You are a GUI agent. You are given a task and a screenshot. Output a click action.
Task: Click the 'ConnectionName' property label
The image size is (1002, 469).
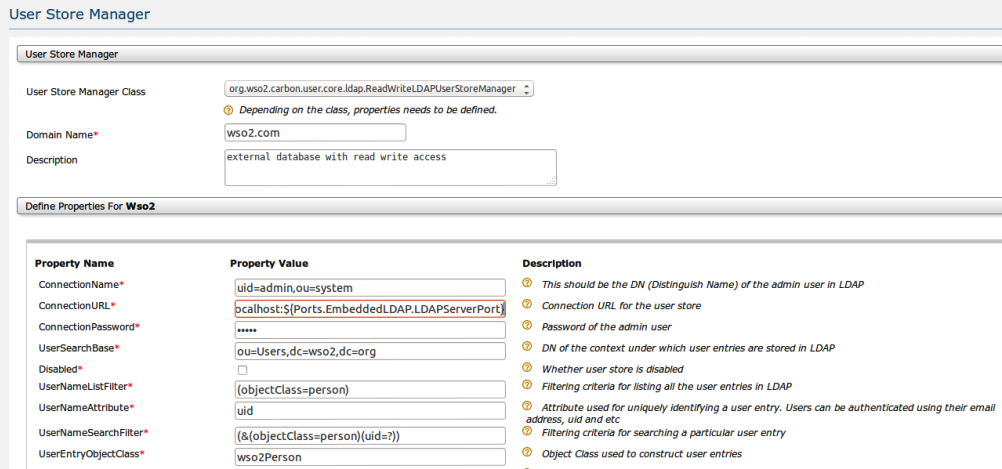tap(79, 284)
